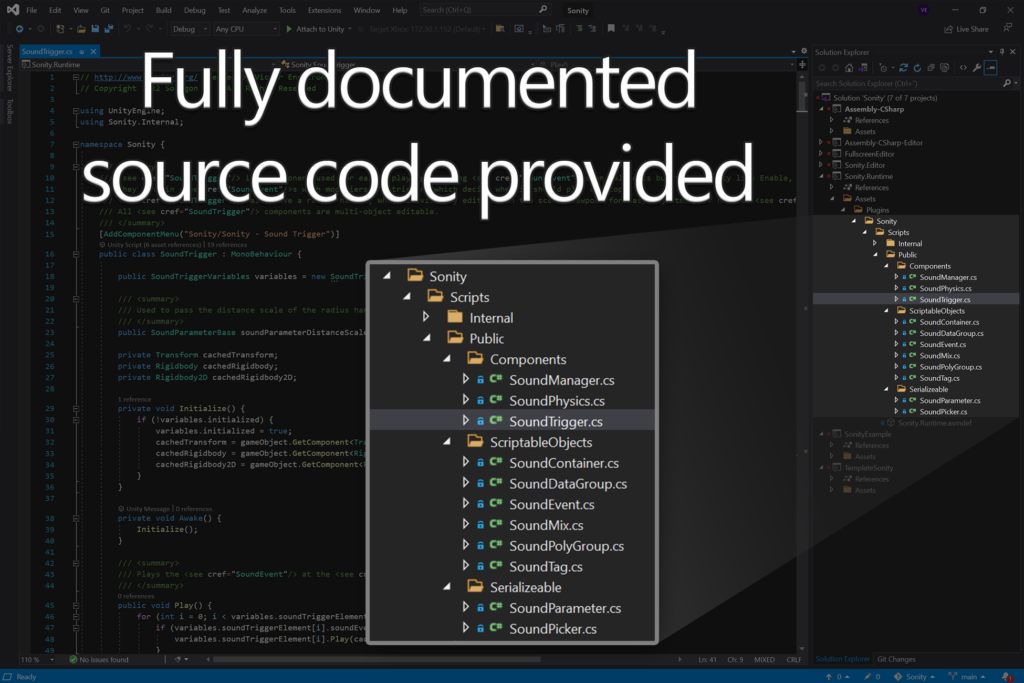
Task: Click the title bar search magnifier icon
Action: tap(543, 10)
